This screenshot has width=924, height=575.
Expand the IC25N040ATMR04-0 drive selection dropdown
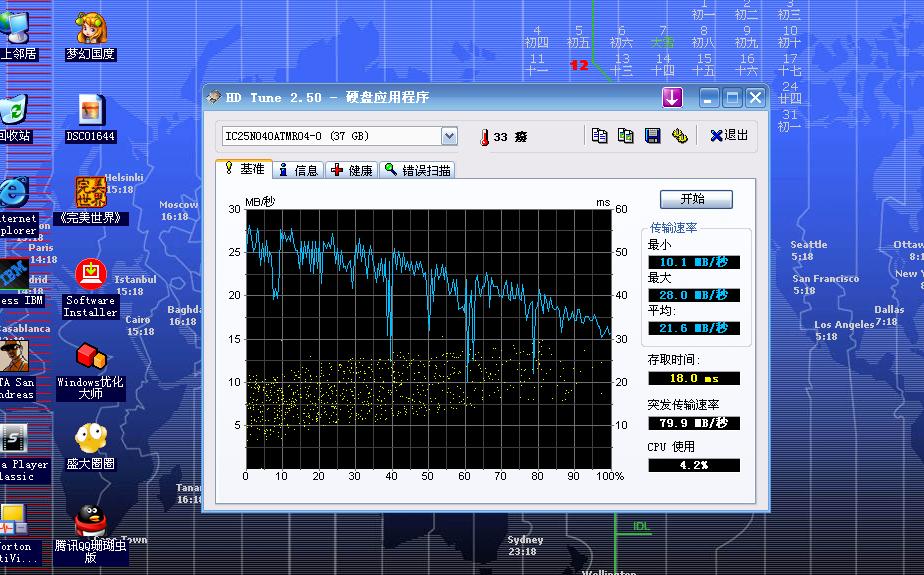[449, 136]
